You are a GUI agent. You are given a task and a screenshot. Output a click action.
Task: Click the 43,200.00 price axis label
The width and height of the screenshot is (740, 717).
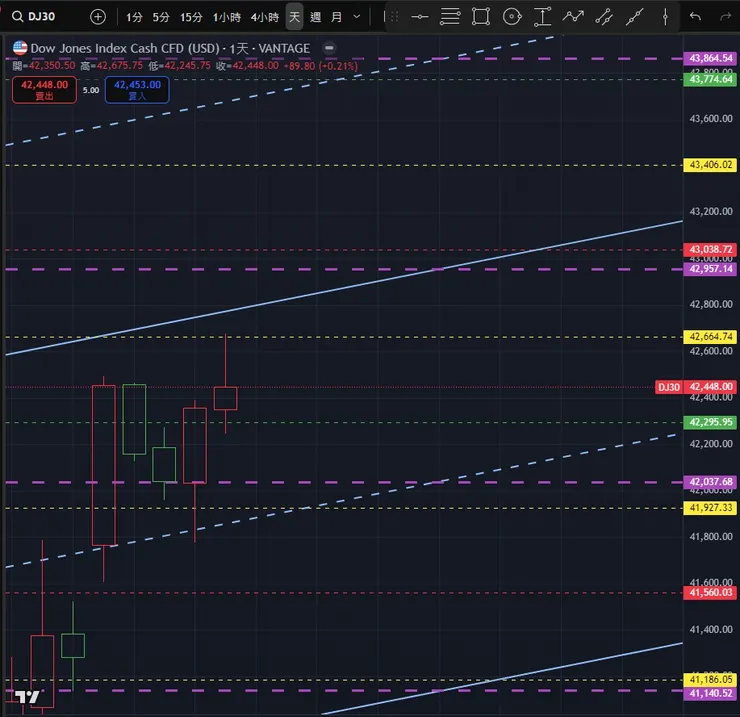point(711,212)
